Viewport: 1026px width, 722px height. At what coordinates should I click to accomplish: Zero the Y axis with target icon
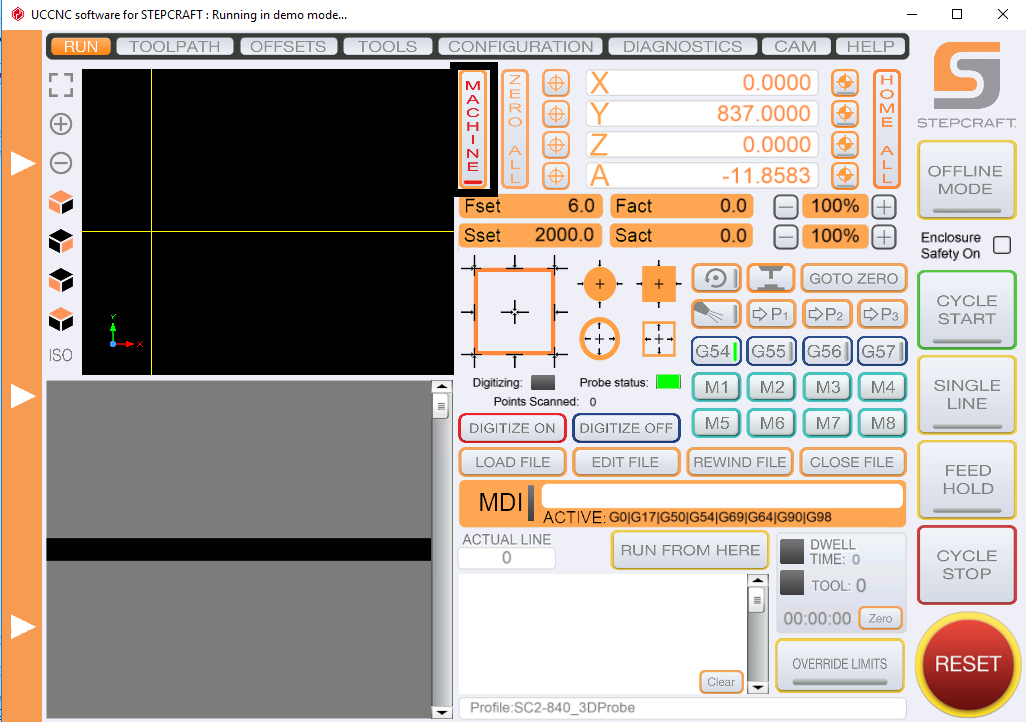(x=556, y=114)
